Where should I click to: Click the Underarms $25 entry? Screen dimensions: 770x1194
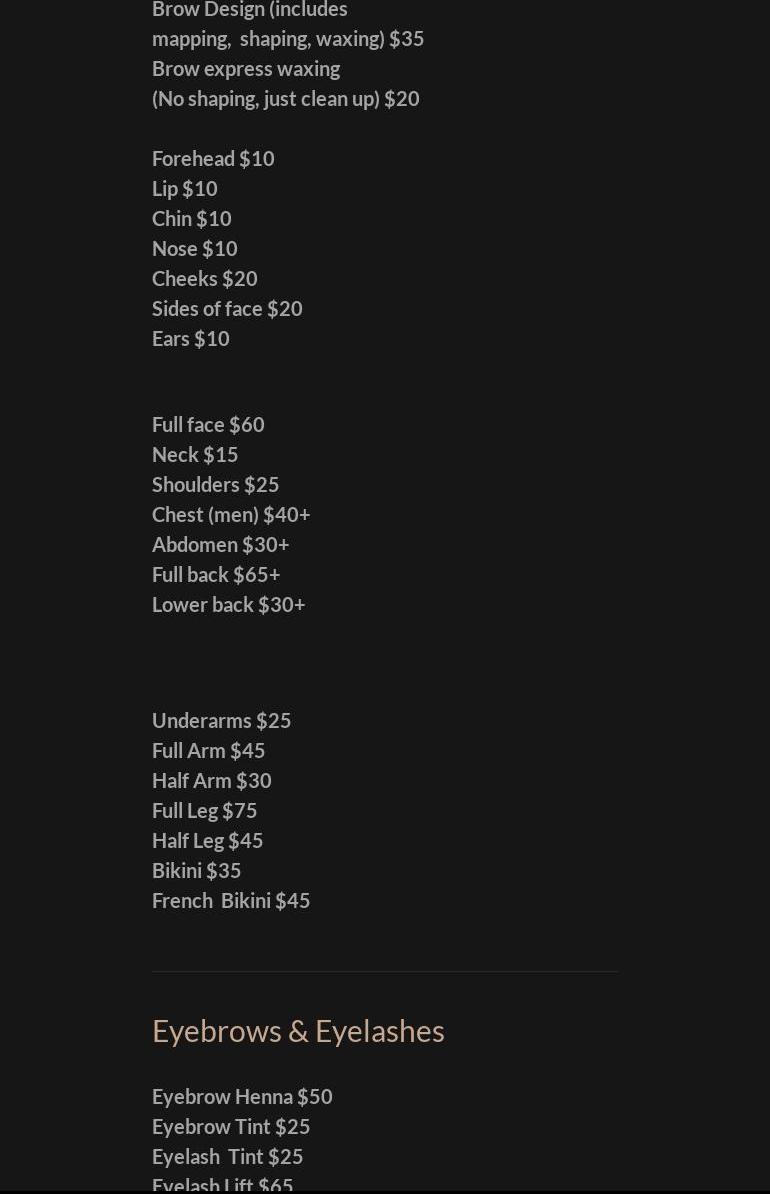click(222, 721)
